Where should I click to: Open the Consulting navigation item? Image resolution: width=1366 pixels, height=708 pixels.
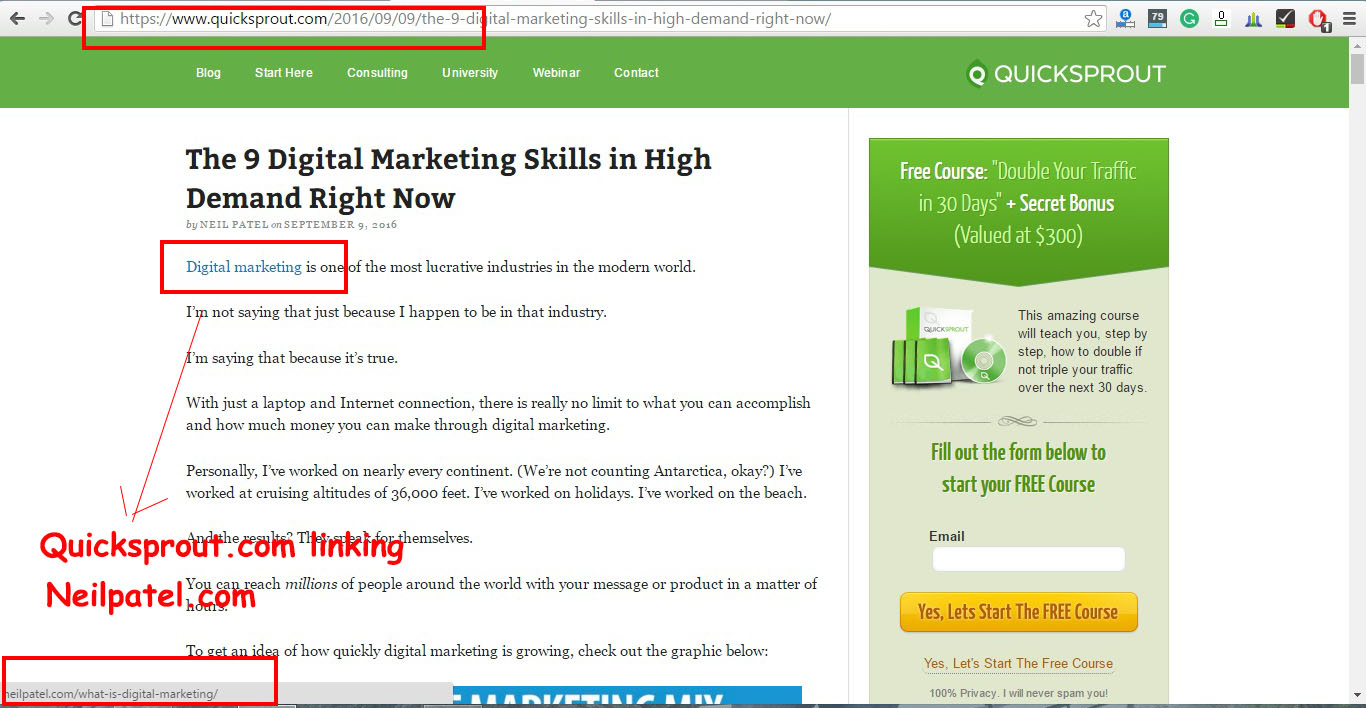point(377,73)
